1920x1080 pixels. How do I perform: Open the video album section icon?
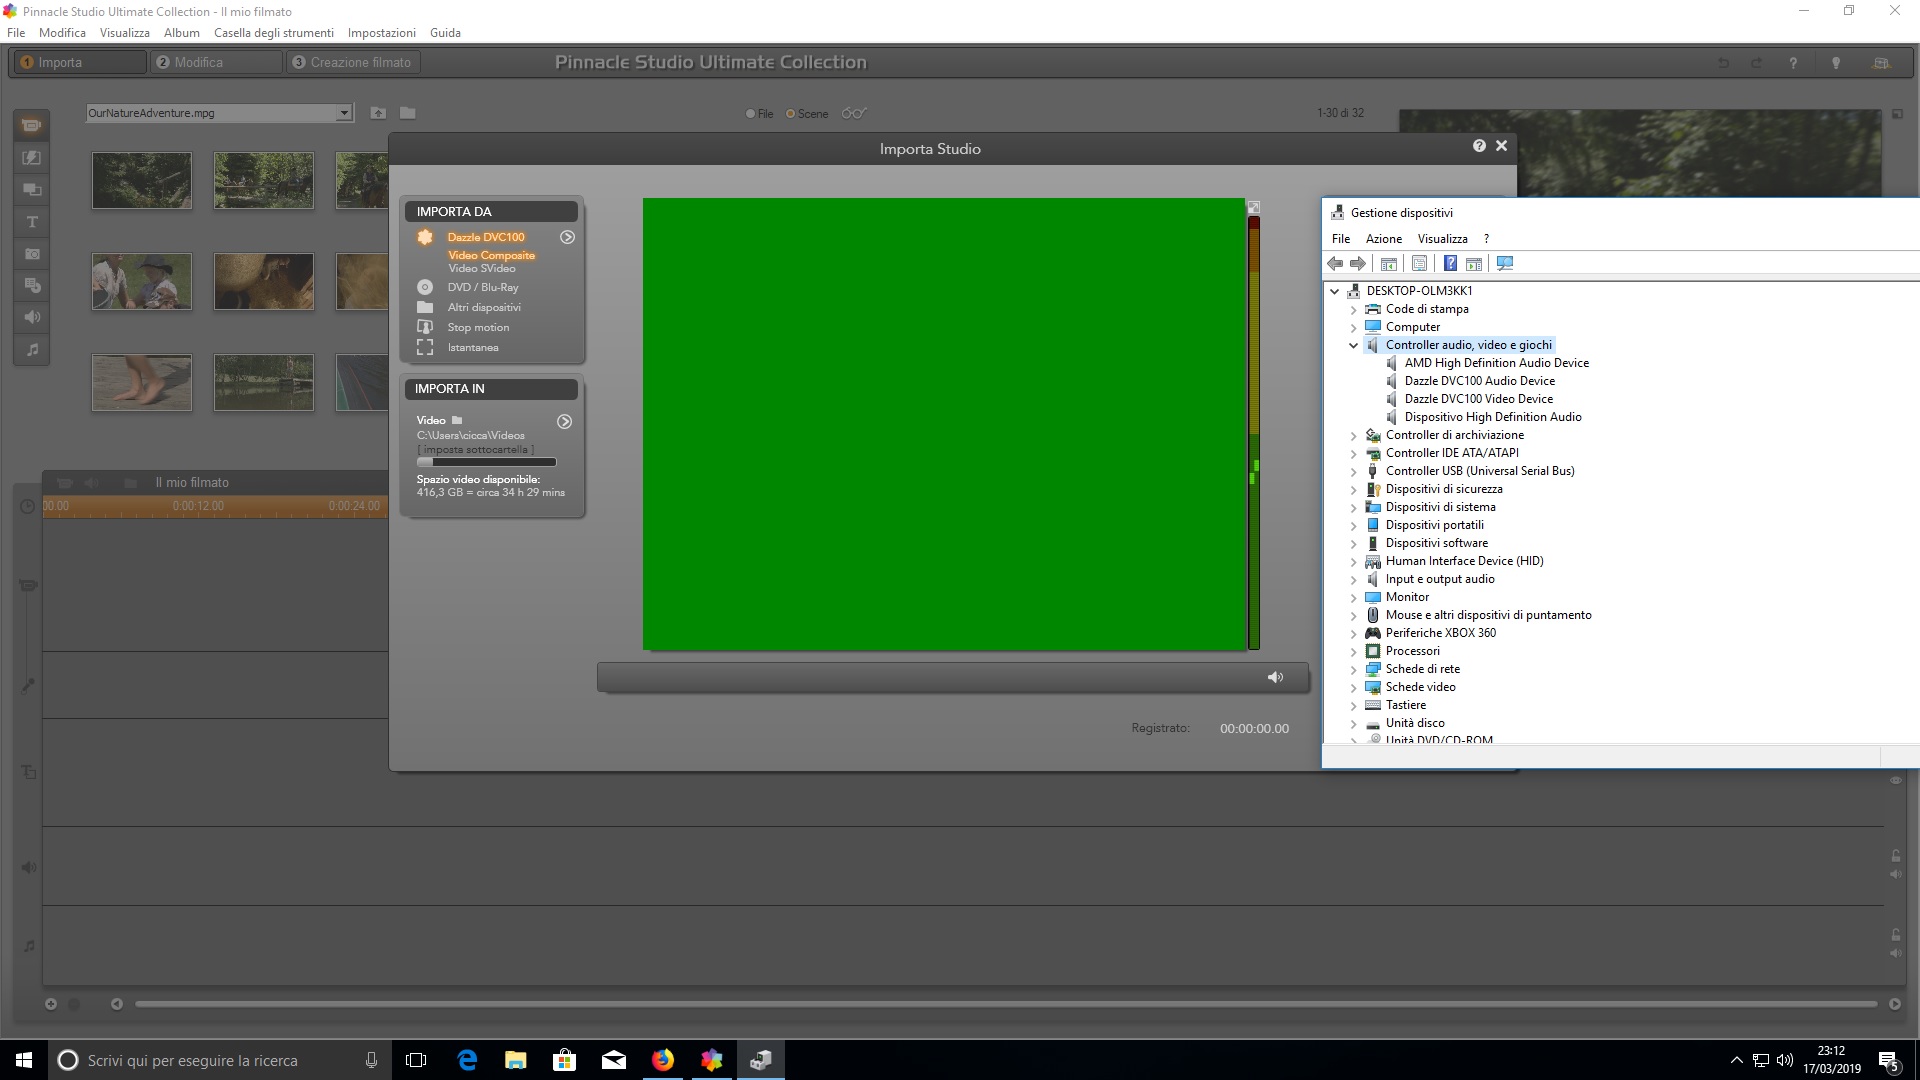pyautogui.click(x=32, y=125)
